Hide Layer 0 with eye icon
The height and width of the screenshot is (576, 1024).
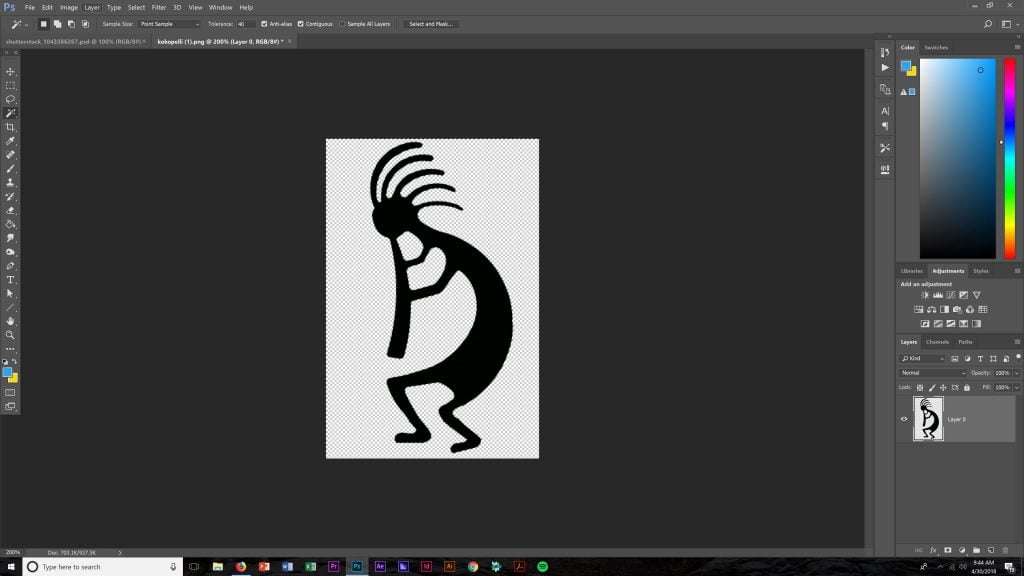point(904,419)
